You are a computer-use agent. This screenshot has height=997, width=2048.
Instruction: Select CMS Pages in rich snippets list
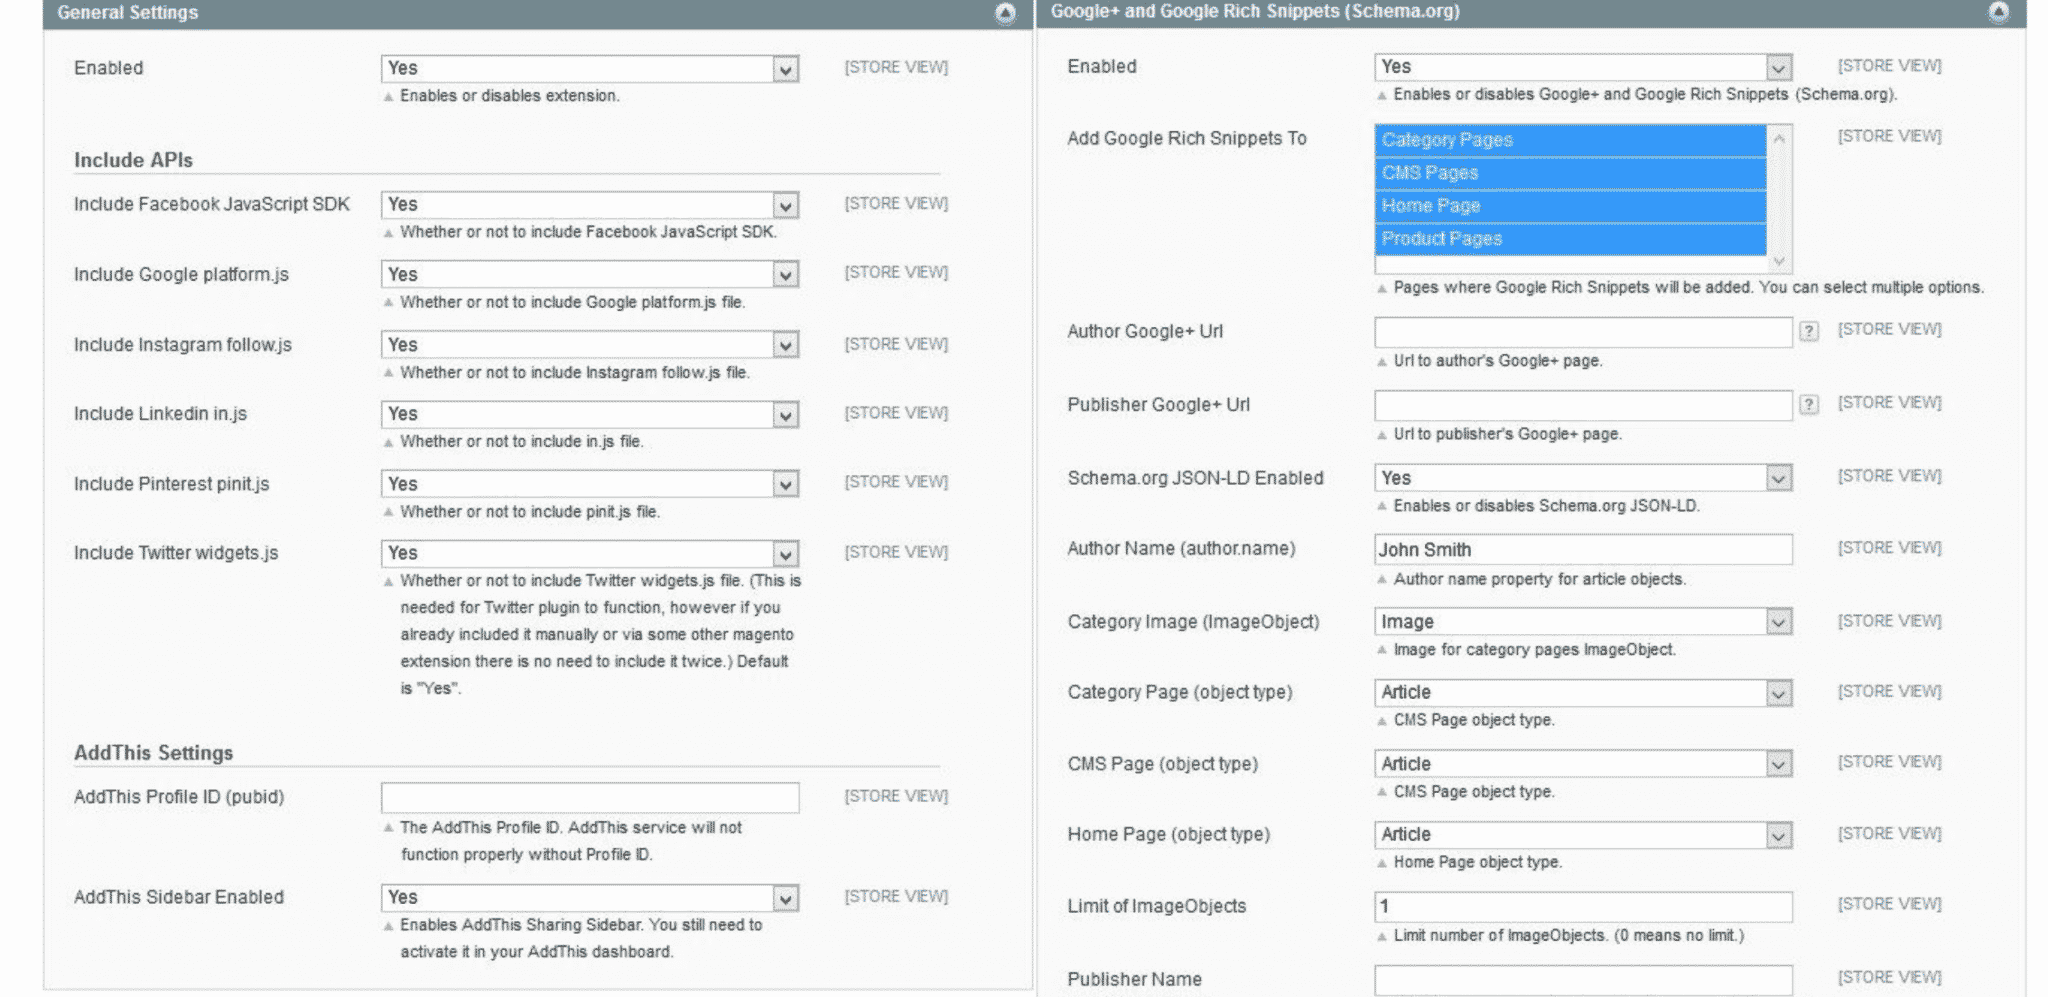tap(1571, 173)
